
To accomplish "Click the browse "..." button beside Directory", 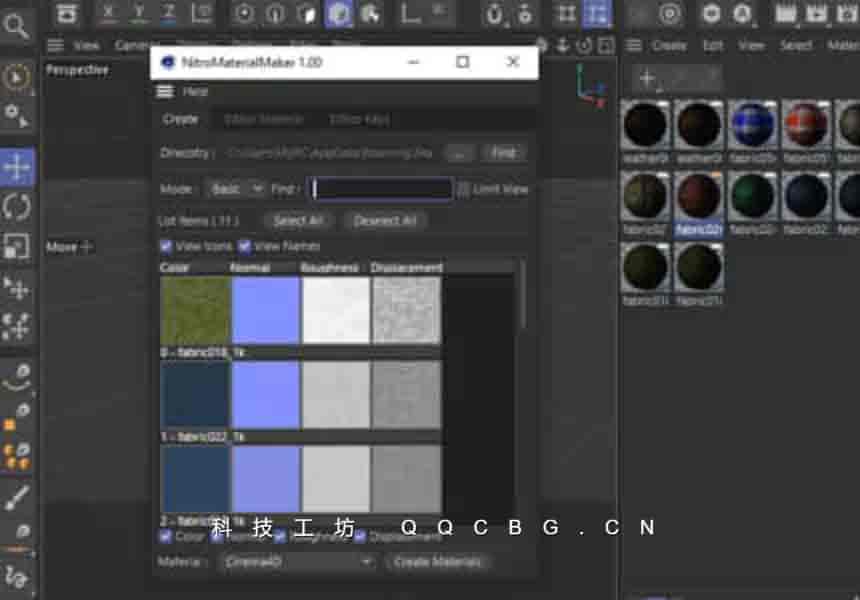I will click(x=459, y=153).
